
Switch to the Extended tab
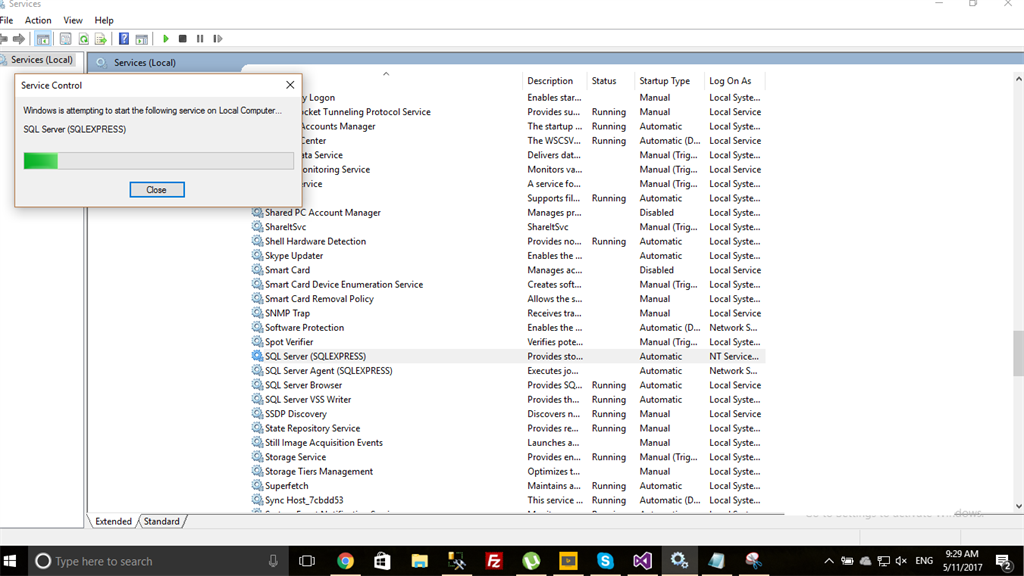click(113, 521)
